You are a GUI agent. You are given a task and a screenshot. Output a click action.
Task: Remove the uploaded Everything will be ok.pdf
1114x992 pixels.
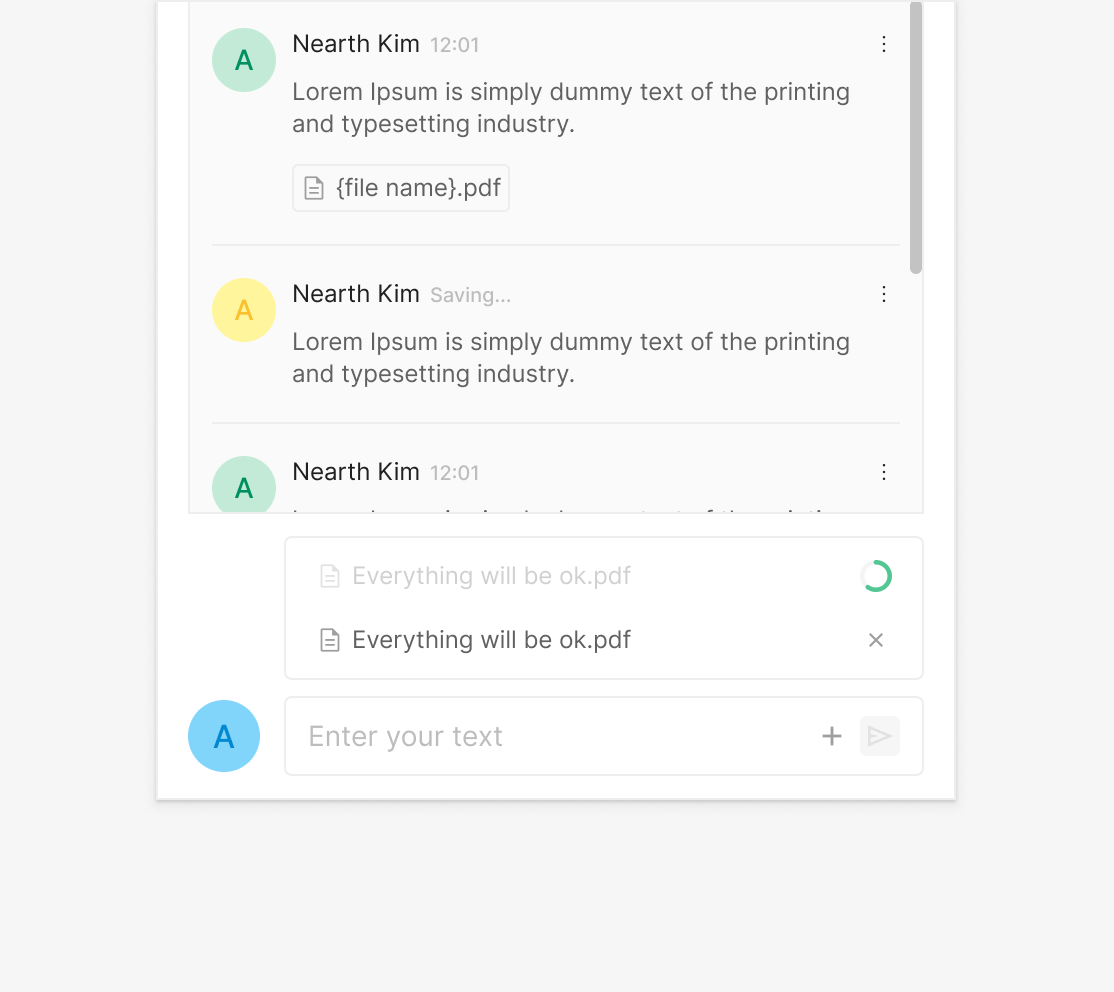pyautogui.click(x=876, y=640)
